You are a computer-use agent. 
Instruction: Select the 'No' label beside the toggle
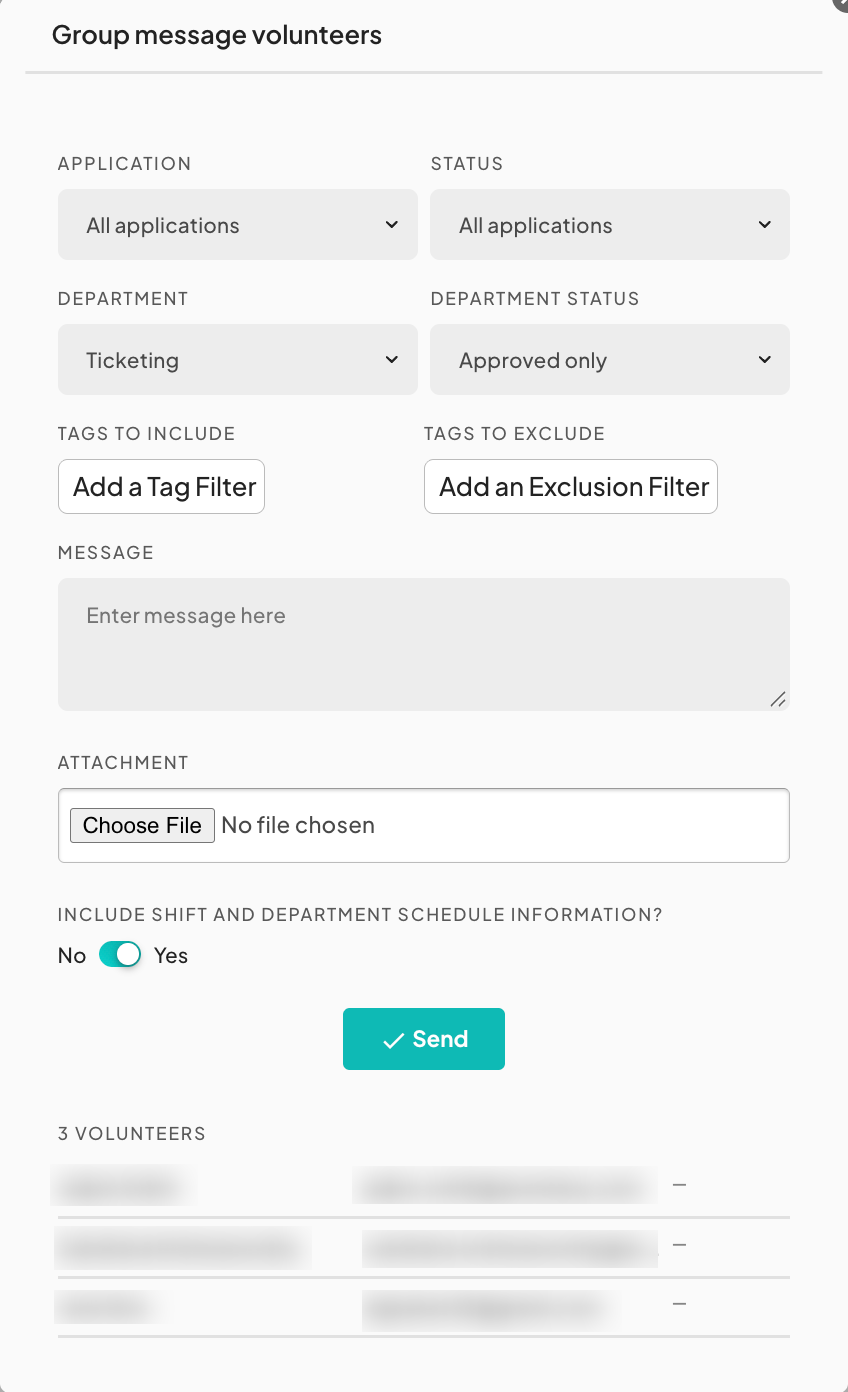pos(72,956)
